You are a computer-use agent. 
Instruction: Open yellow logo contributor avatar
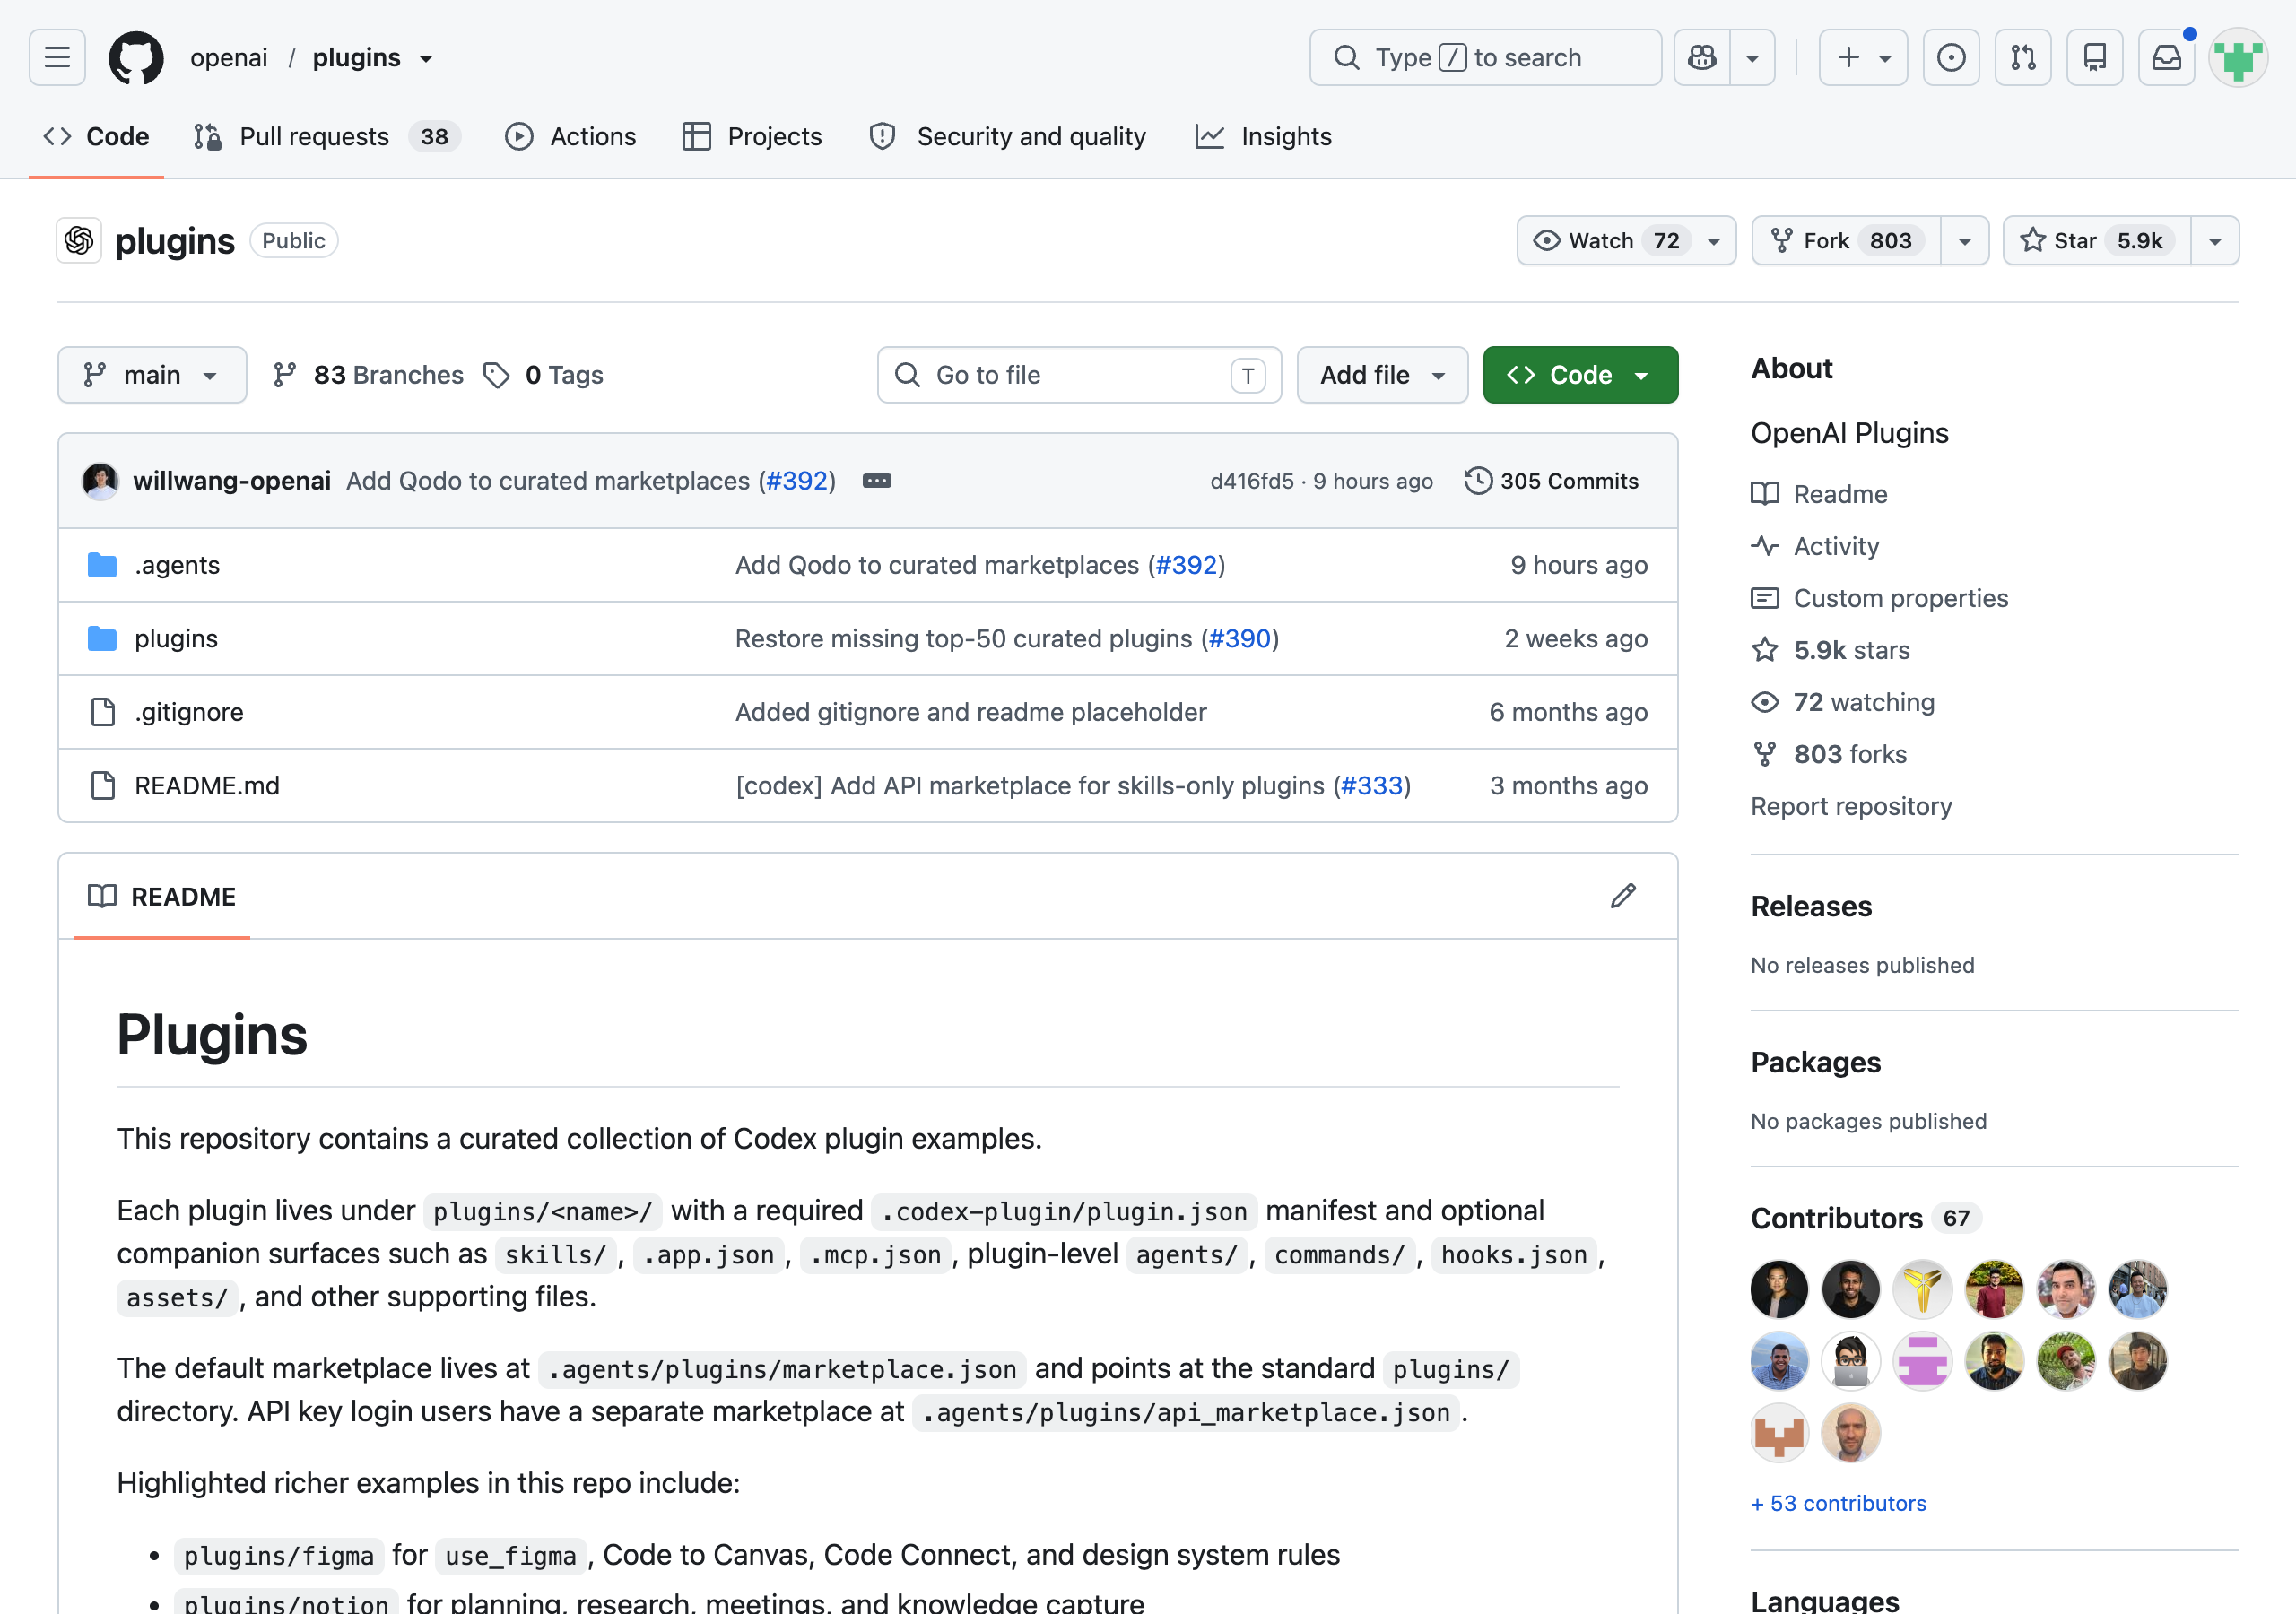pos(1923,1289)
